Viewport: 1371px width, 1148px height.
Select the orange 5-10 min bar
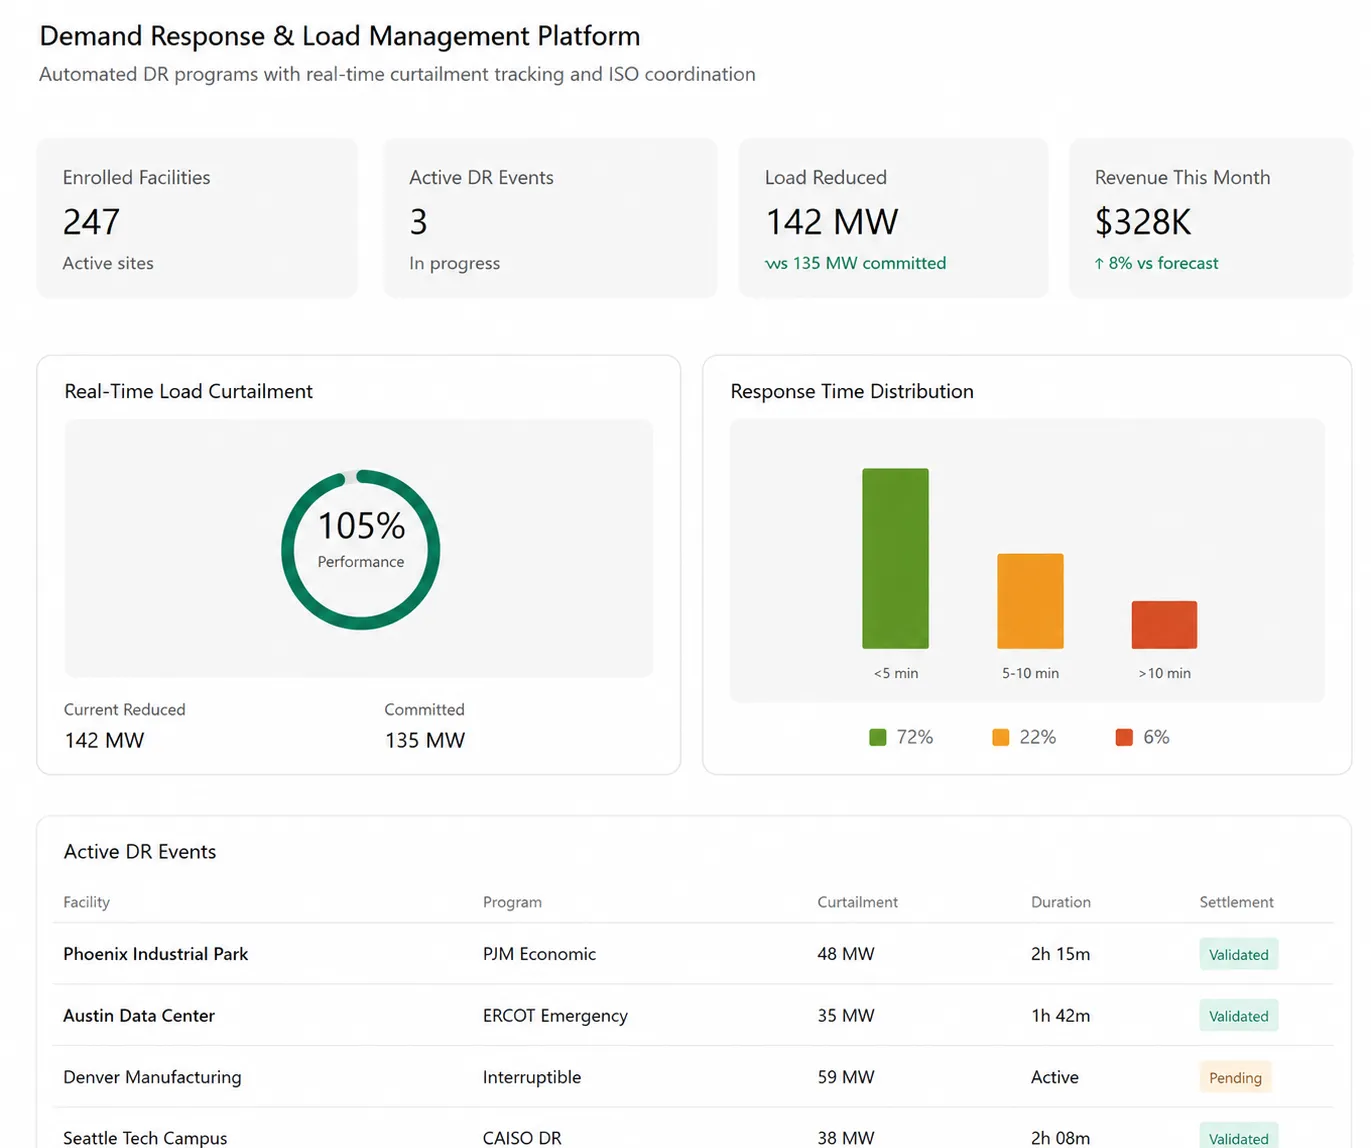pyautogui.click(x=1030, y=601)
